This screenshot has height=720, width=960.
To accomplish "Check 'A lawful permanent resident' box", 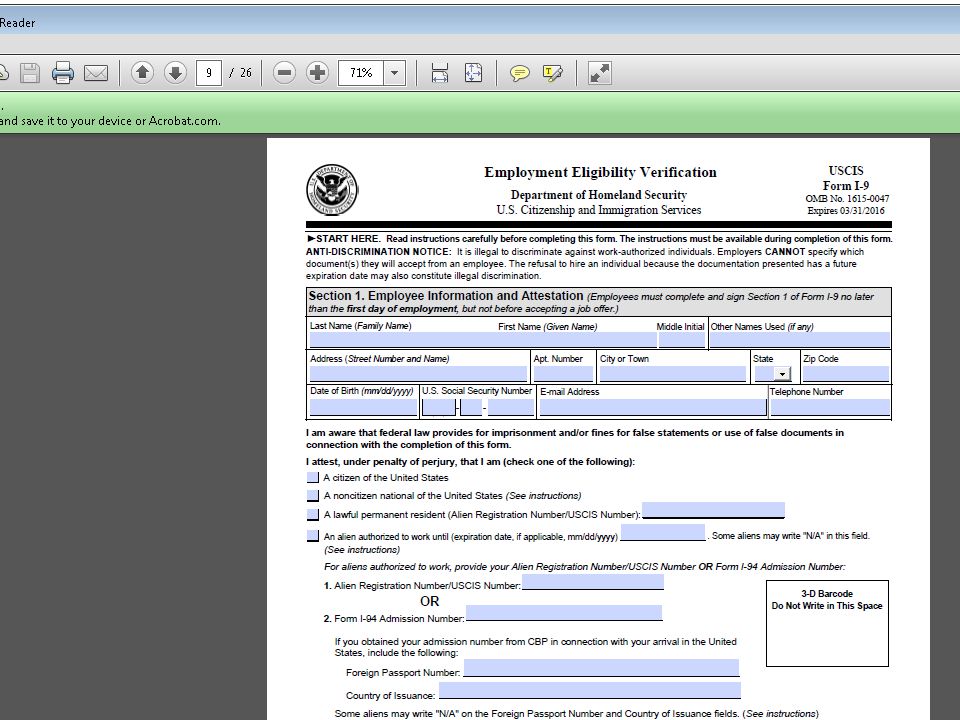I will (x=313, y=514).
